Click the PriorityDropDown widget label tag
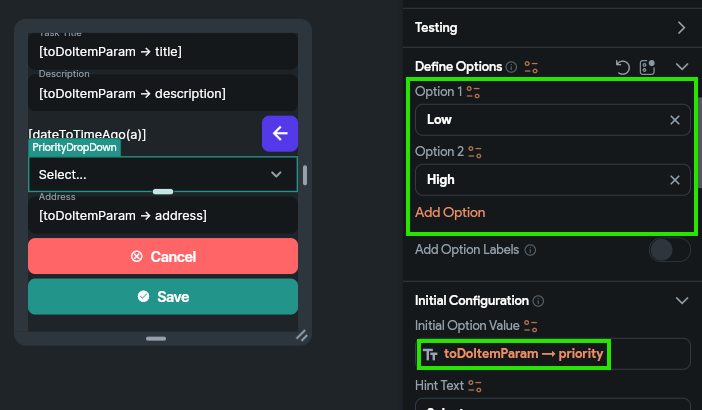 (x=74, y=148)
